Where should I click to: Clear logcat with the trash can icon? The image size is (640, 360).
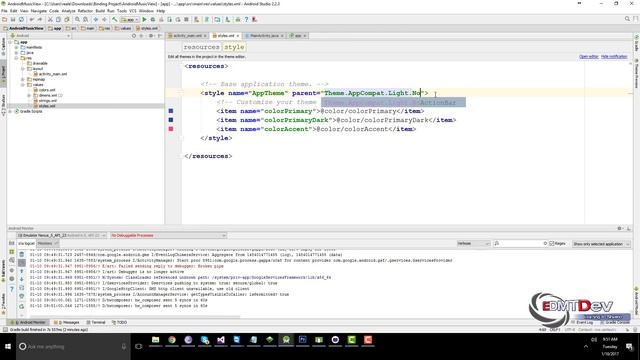pos(22,254)
